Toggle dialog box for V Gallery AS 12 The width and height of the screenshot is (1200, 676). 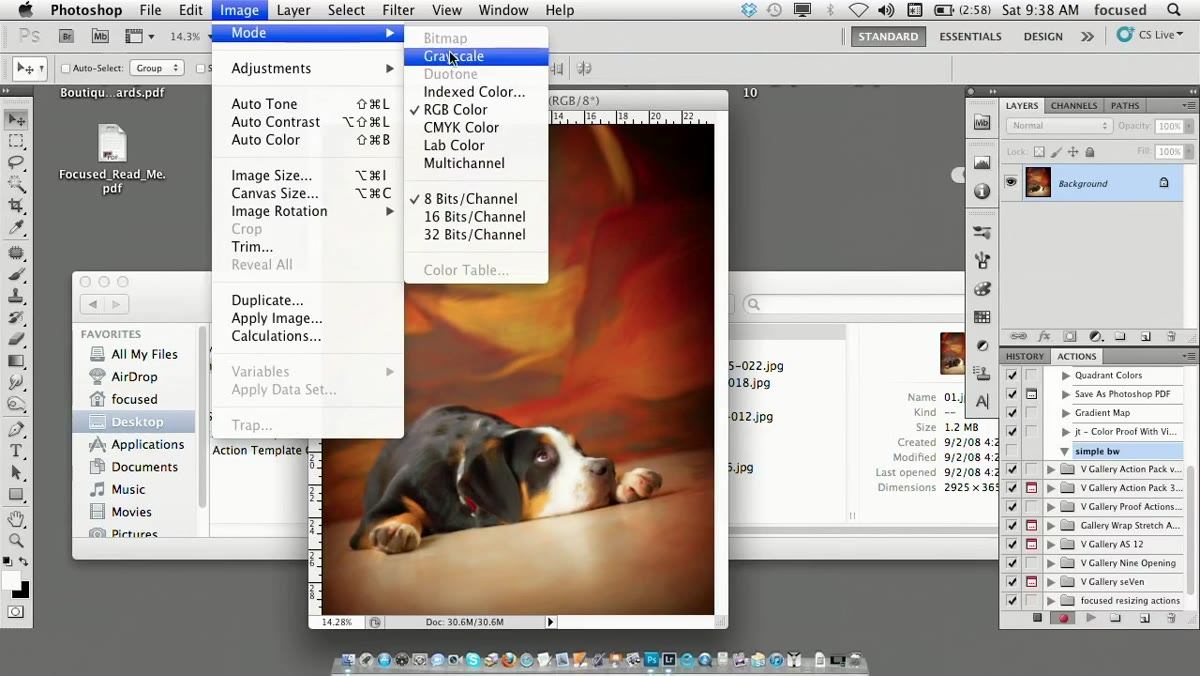point(1031,544)
